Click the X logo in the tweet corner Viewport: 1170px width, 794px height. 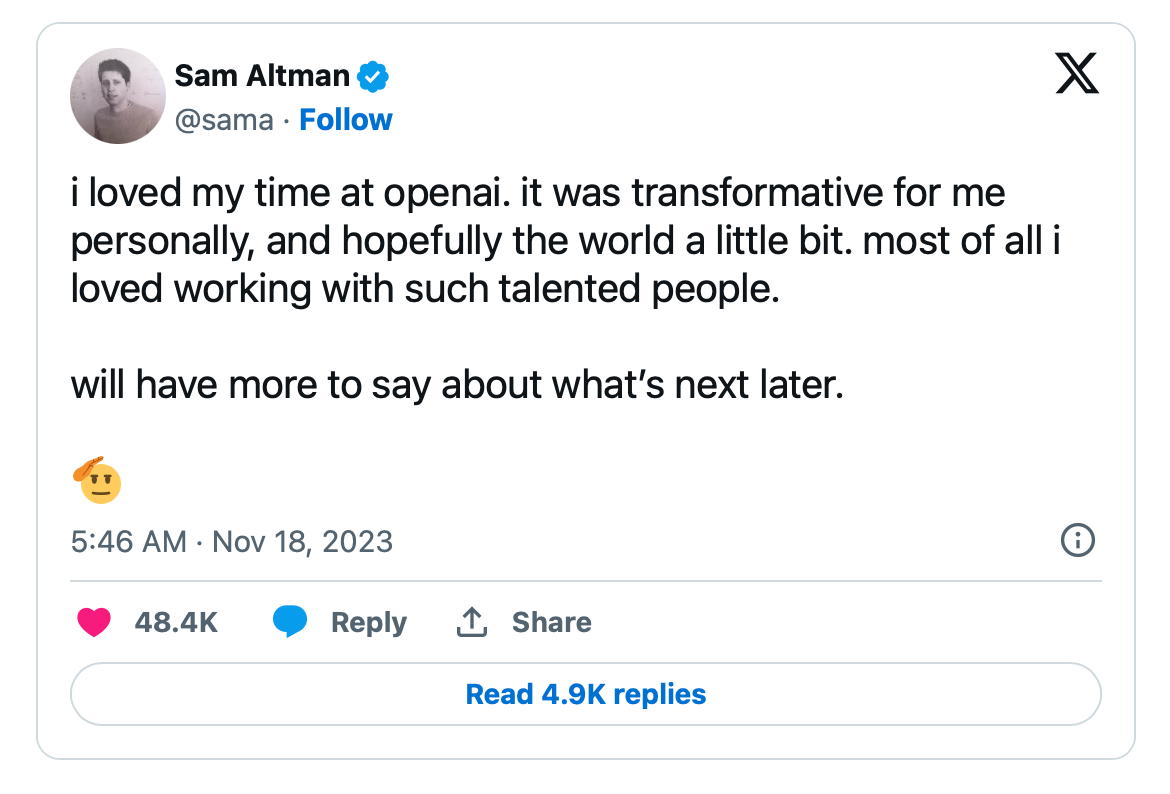(x=1076, y=75)
